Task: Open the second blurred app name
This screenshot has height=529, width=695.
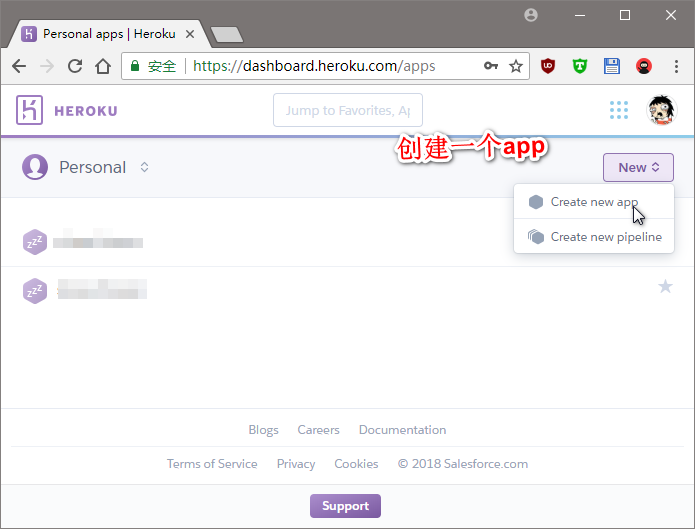Action: tap(102, 289)
